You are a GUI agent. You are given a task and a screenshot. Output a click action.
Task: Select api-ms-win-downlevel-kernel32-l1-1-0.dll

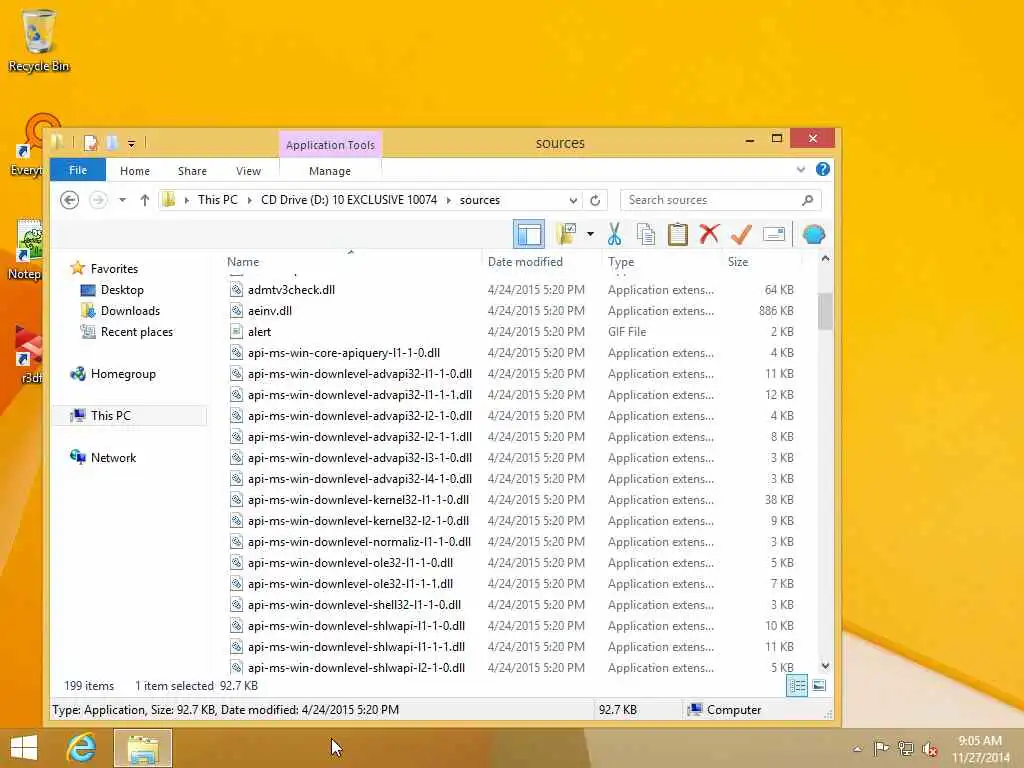pyautogui.click(x=358, y=500)
